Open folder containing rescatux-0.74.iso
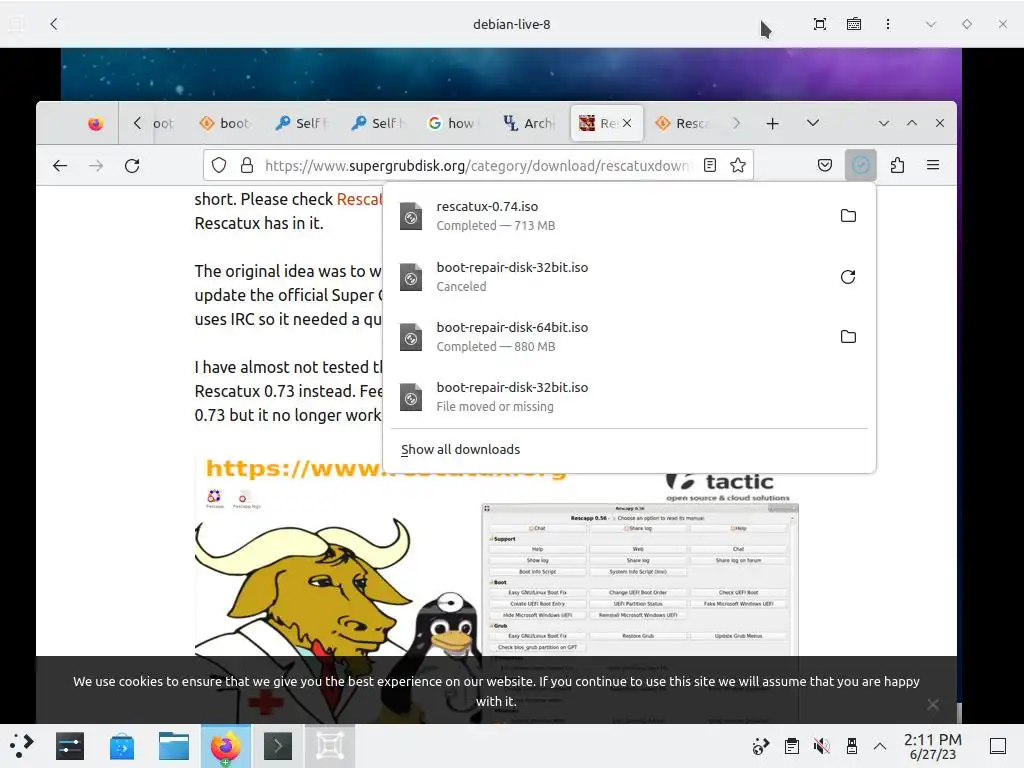1024x768 pixels. pos(848,216)
